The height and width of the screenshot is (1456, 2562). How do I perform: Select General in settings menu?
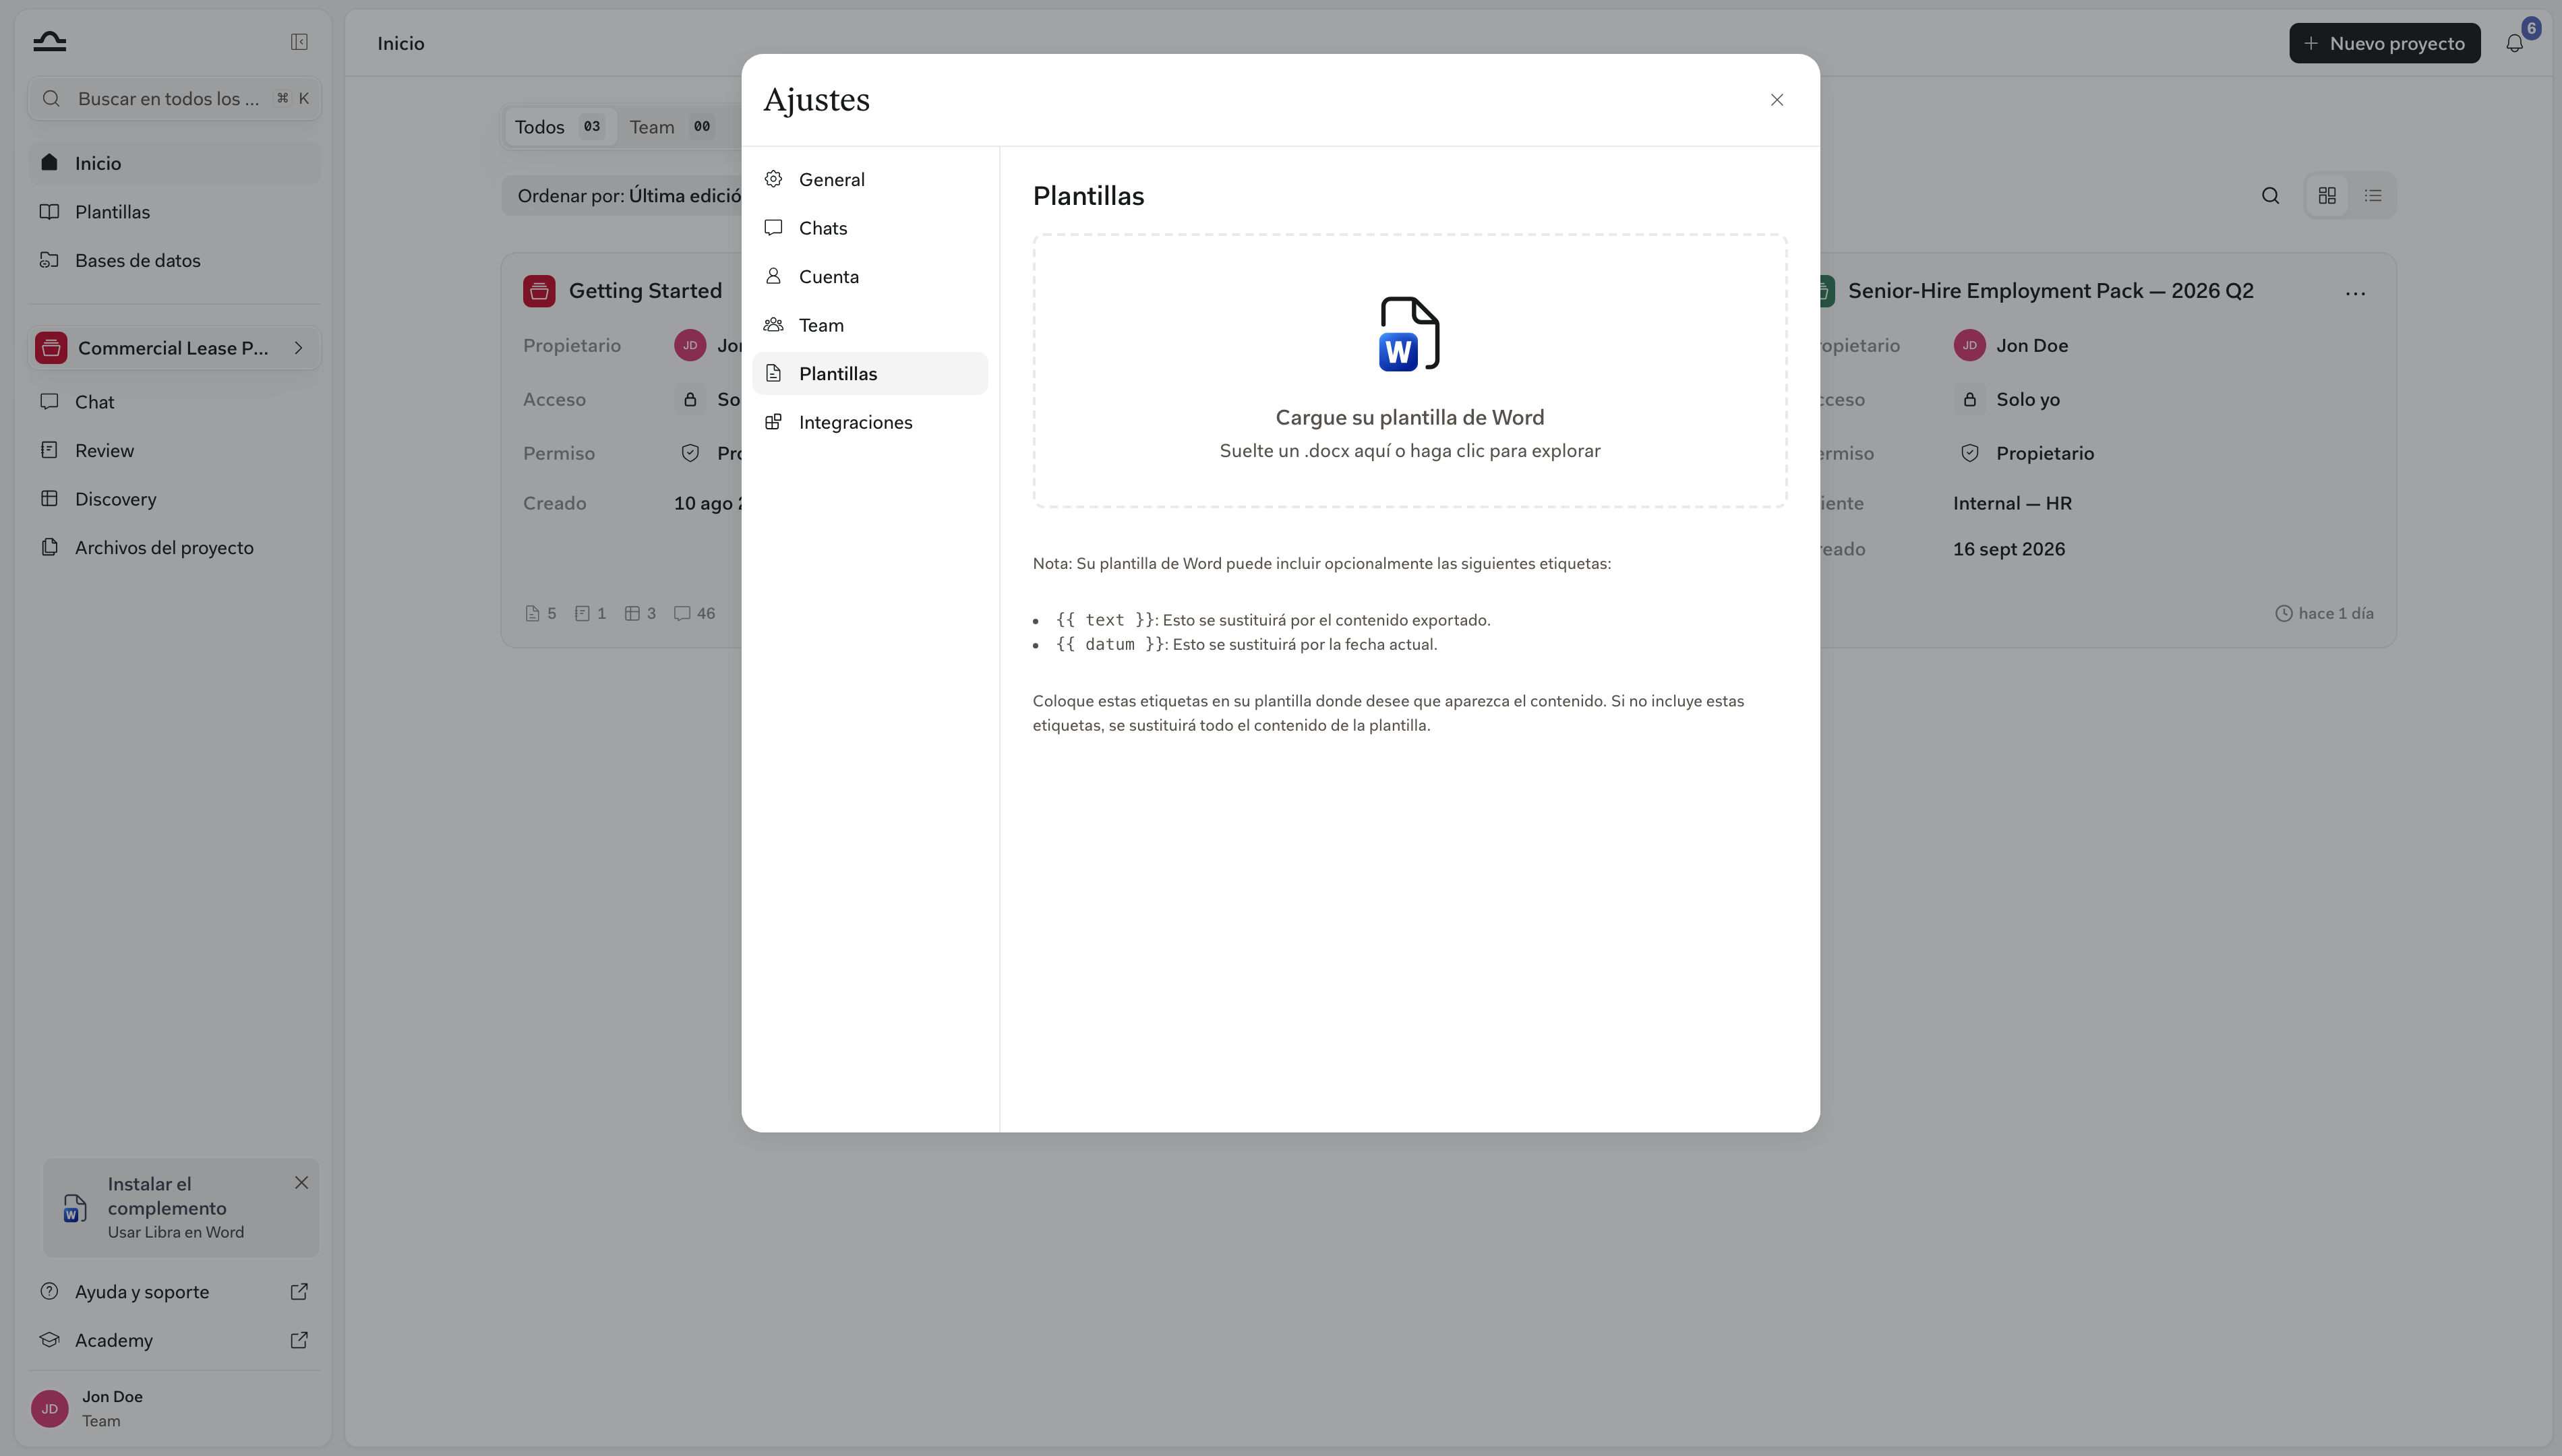870,180
